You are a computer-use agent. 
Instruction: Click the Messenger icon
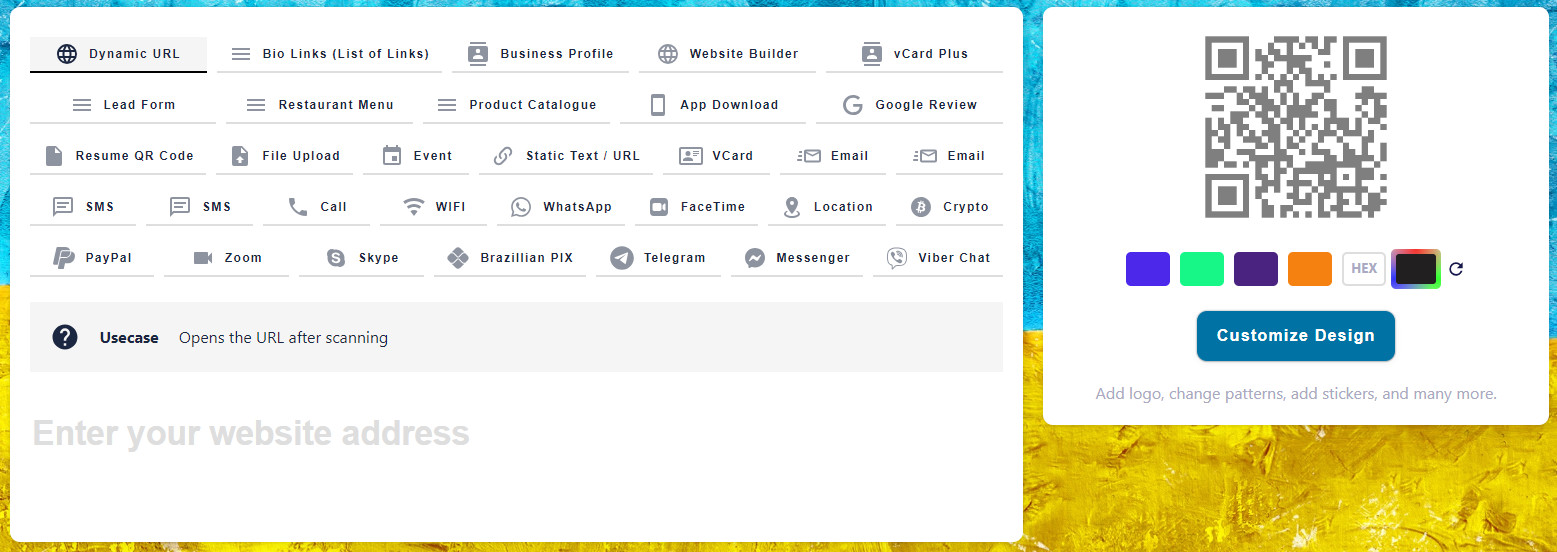pos(755,258)
